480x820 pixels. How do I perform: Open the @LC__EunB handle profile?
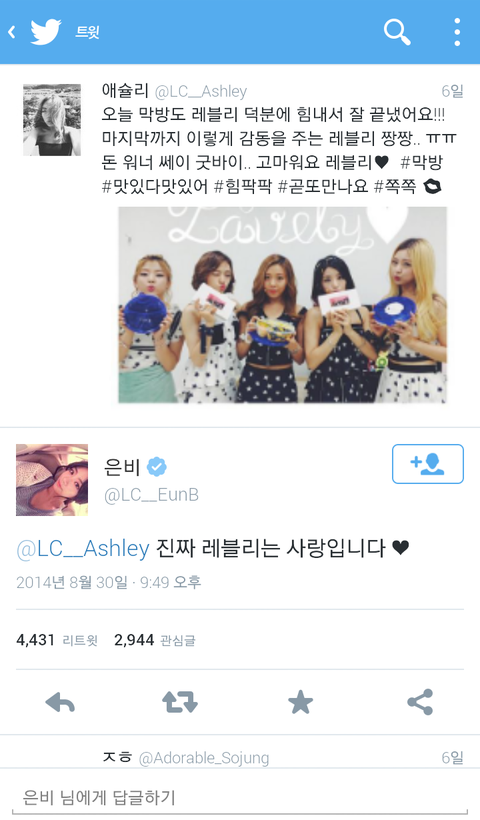click(x=151, y=495)
